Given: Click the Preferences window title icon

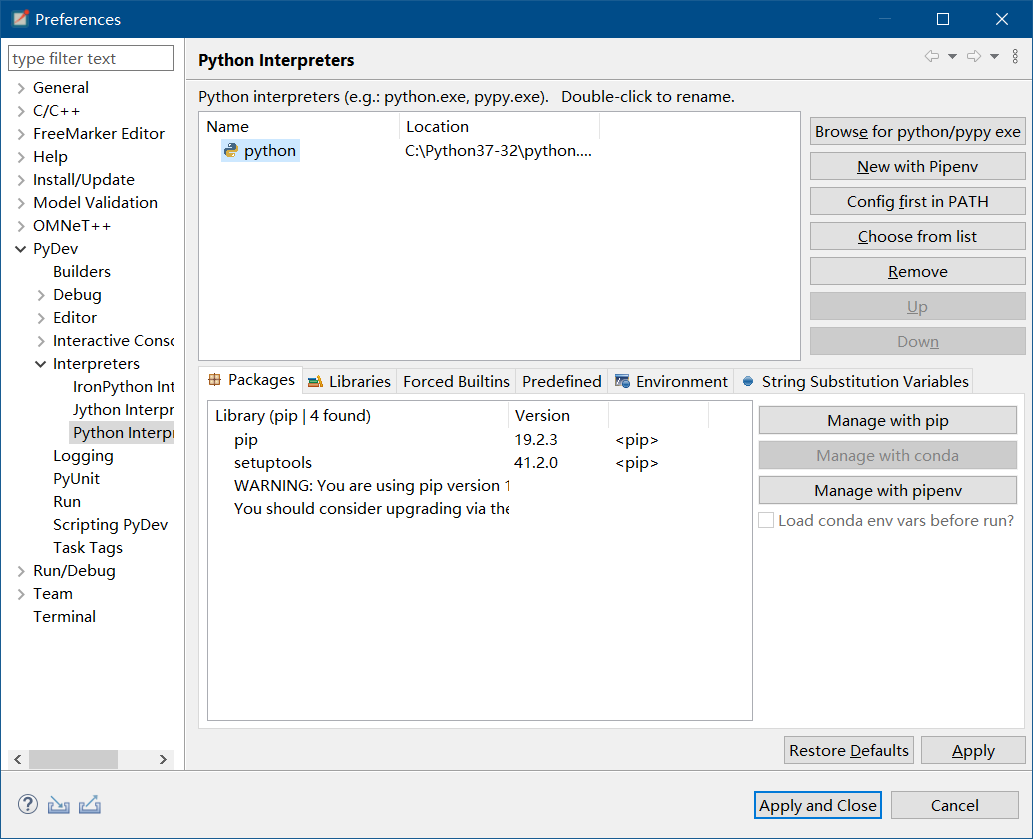Looking at the screenshot, I should [x=19, y=19].
